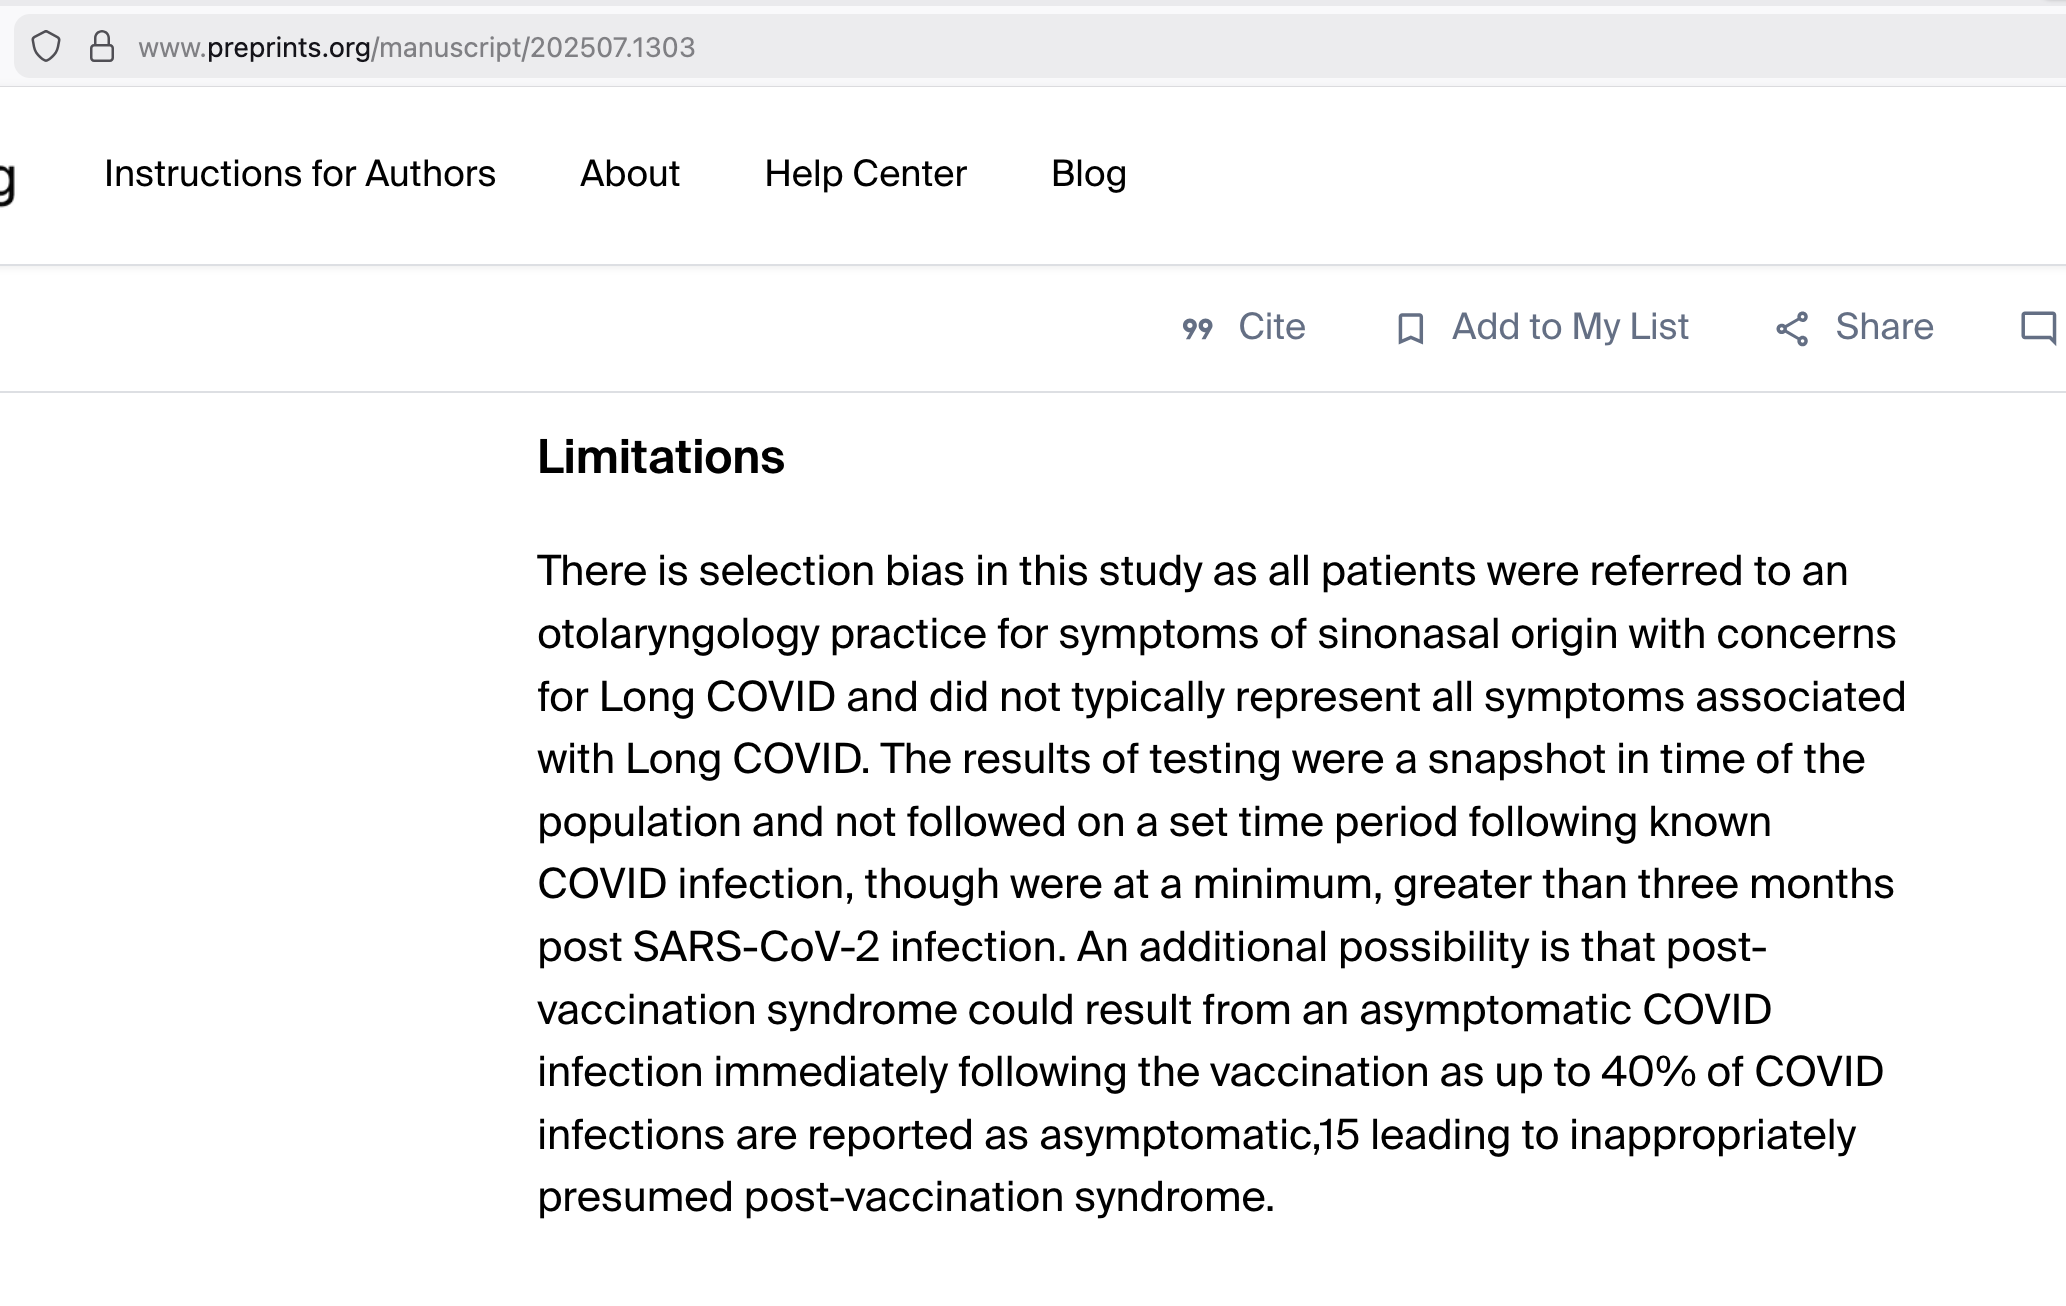Click the '40%' figure in the text
2066x1306 pixels.
click(x=1648, y=1072)
